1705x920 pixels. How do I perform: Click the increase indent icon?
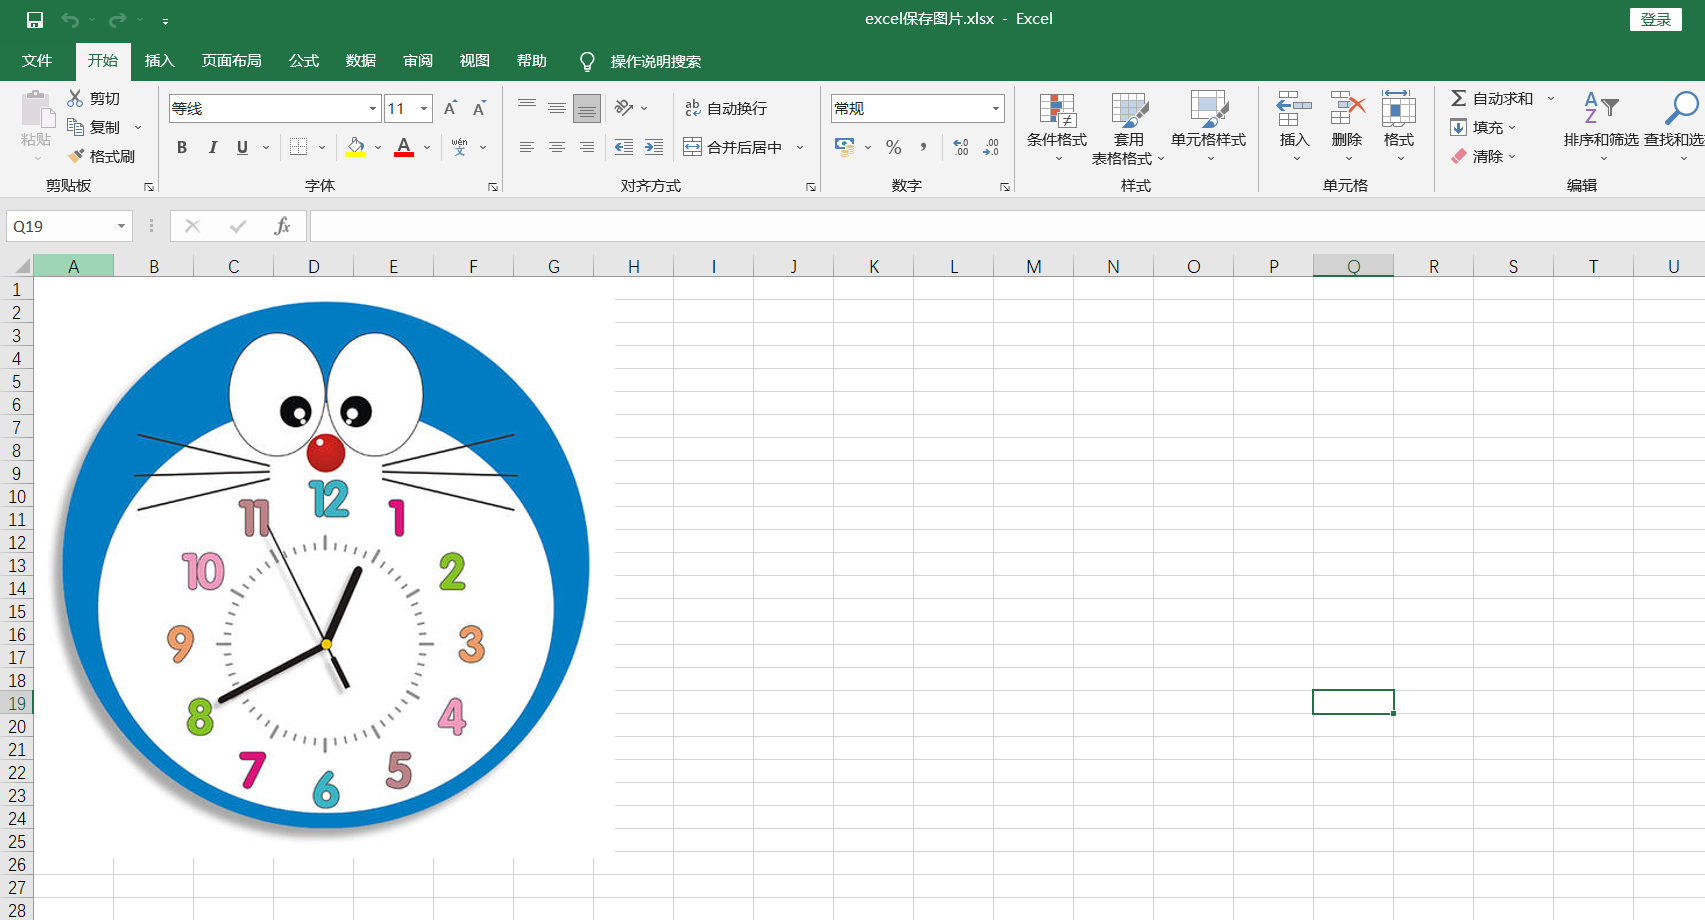tap(654, 147)
